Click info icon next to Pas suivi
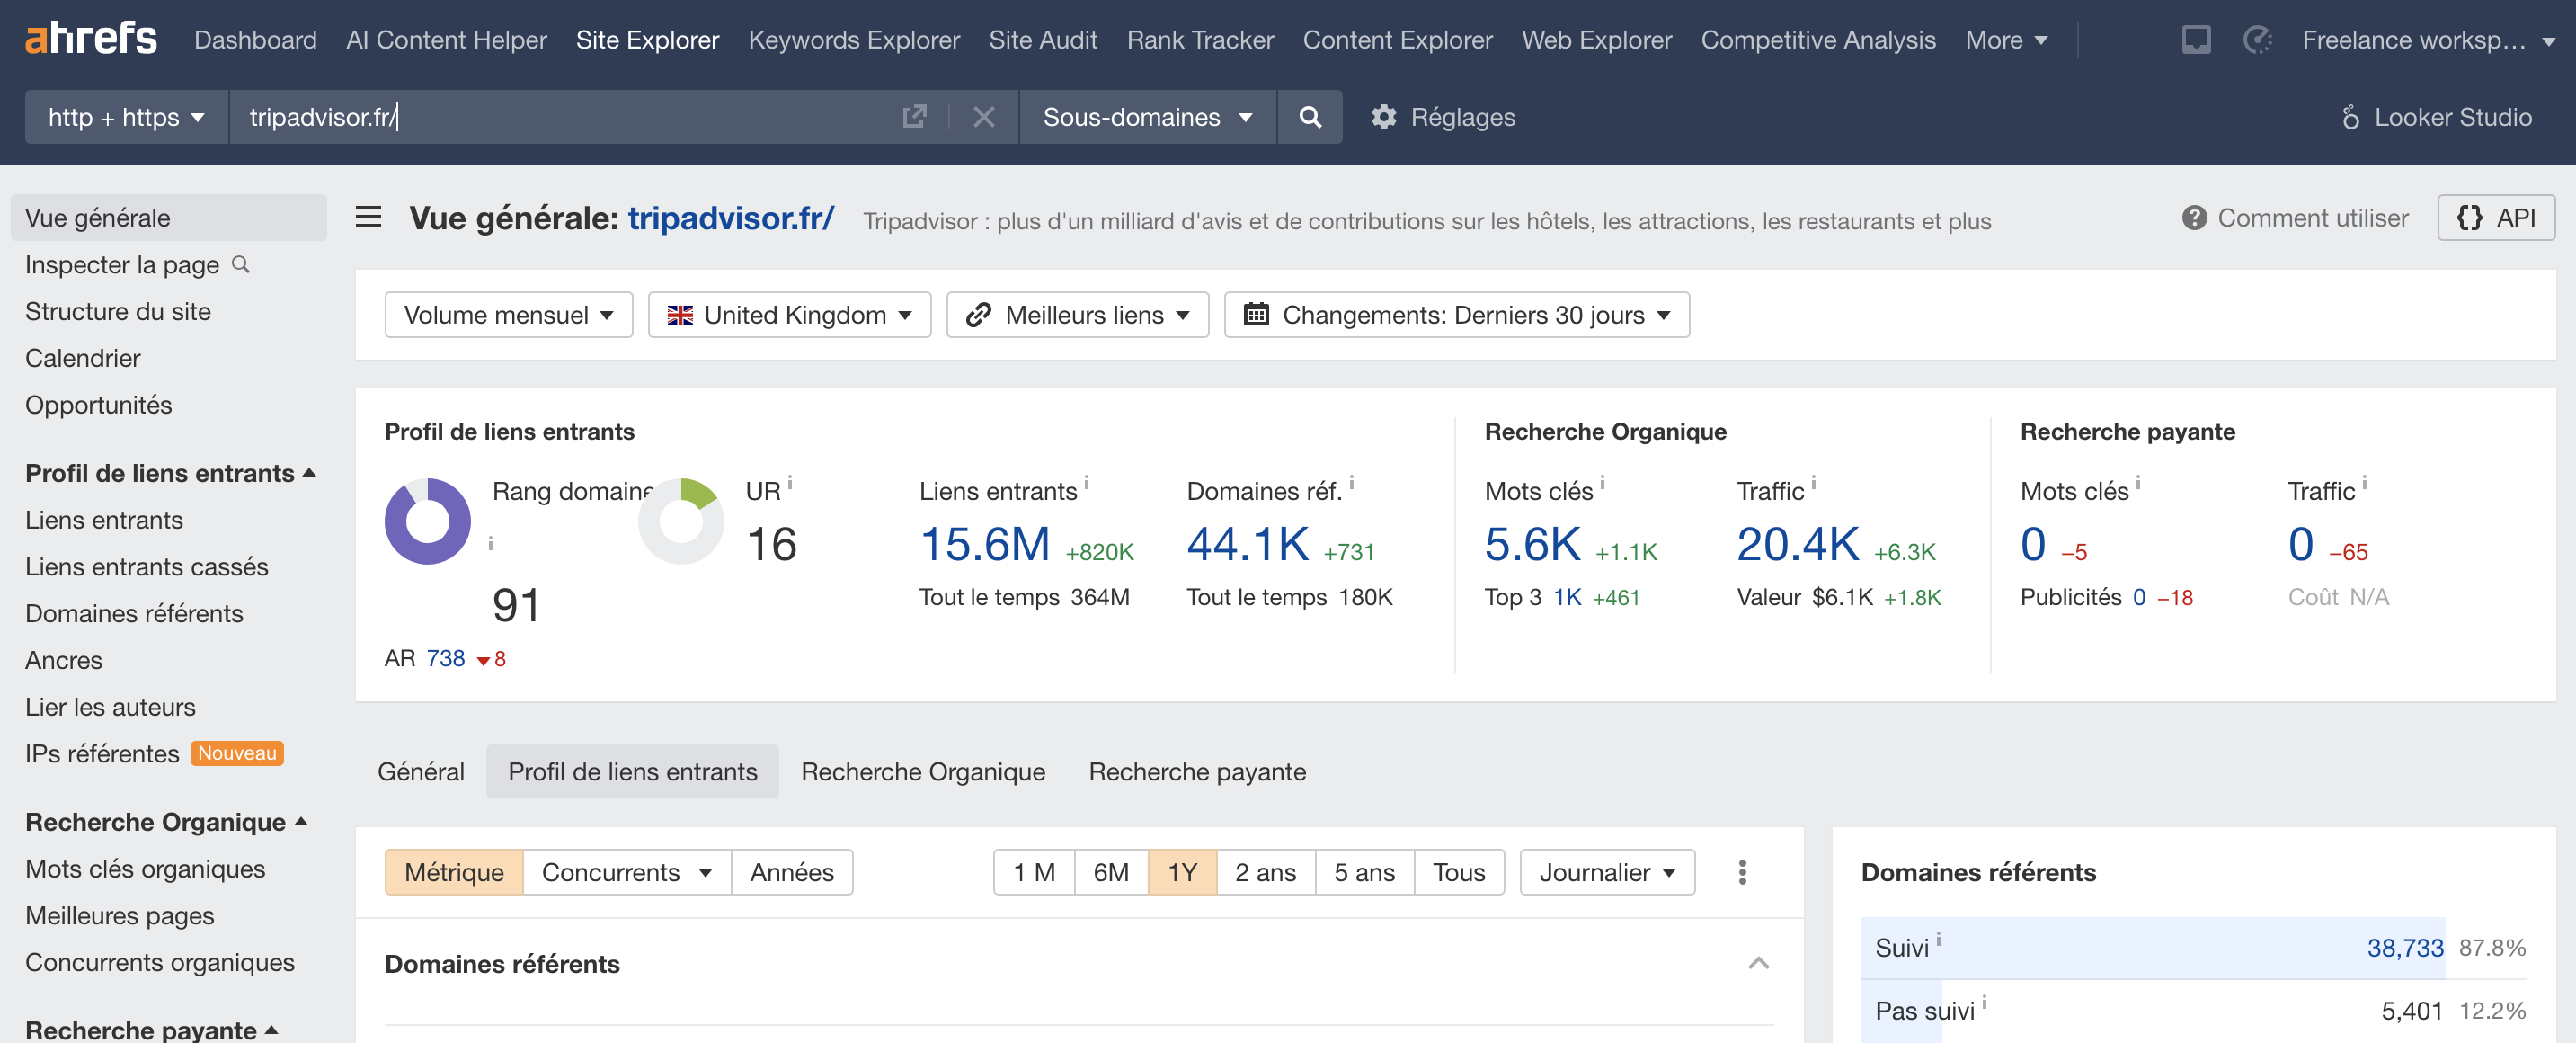2576x1043 pixels. [x=1984, y=1002]
